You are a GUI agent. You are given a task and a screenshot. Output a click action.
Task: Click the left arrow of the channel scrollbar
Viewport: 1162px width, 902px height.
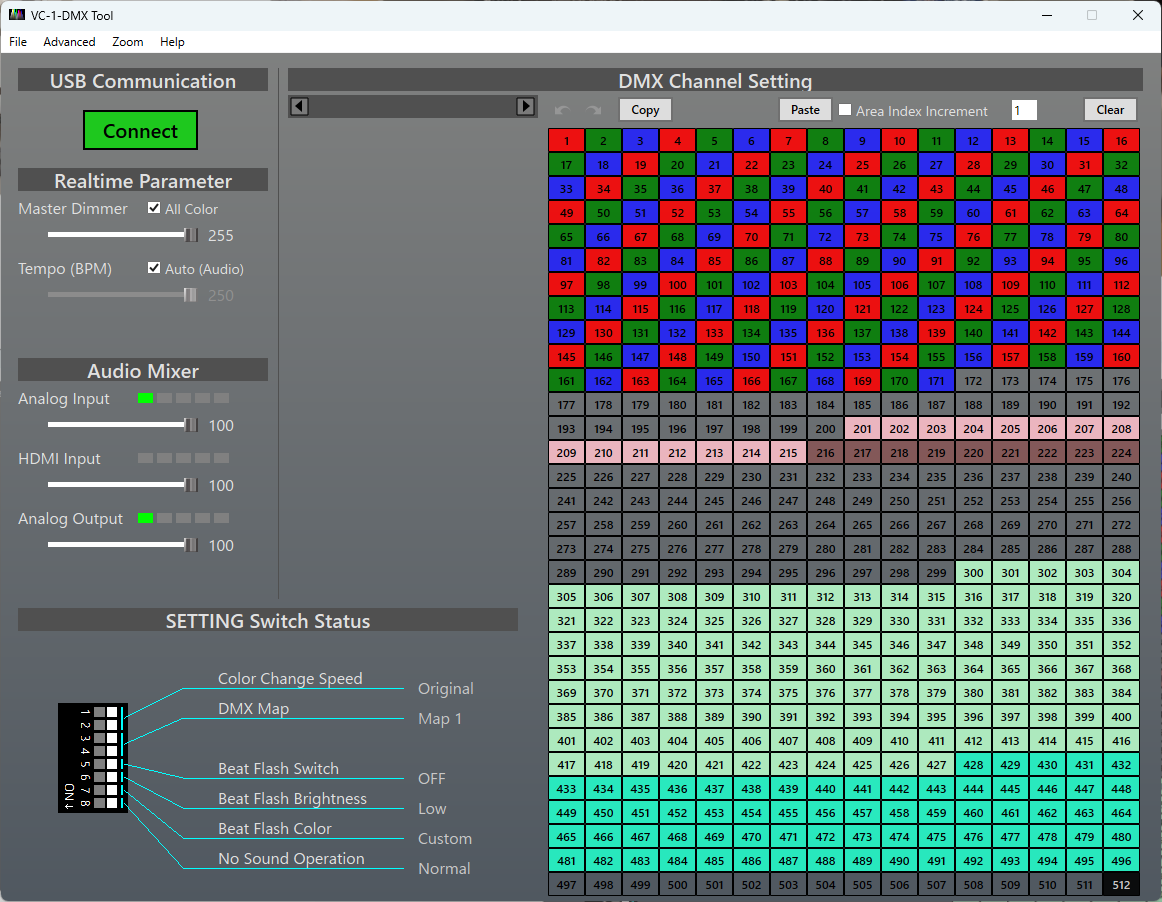pos(299,105)
